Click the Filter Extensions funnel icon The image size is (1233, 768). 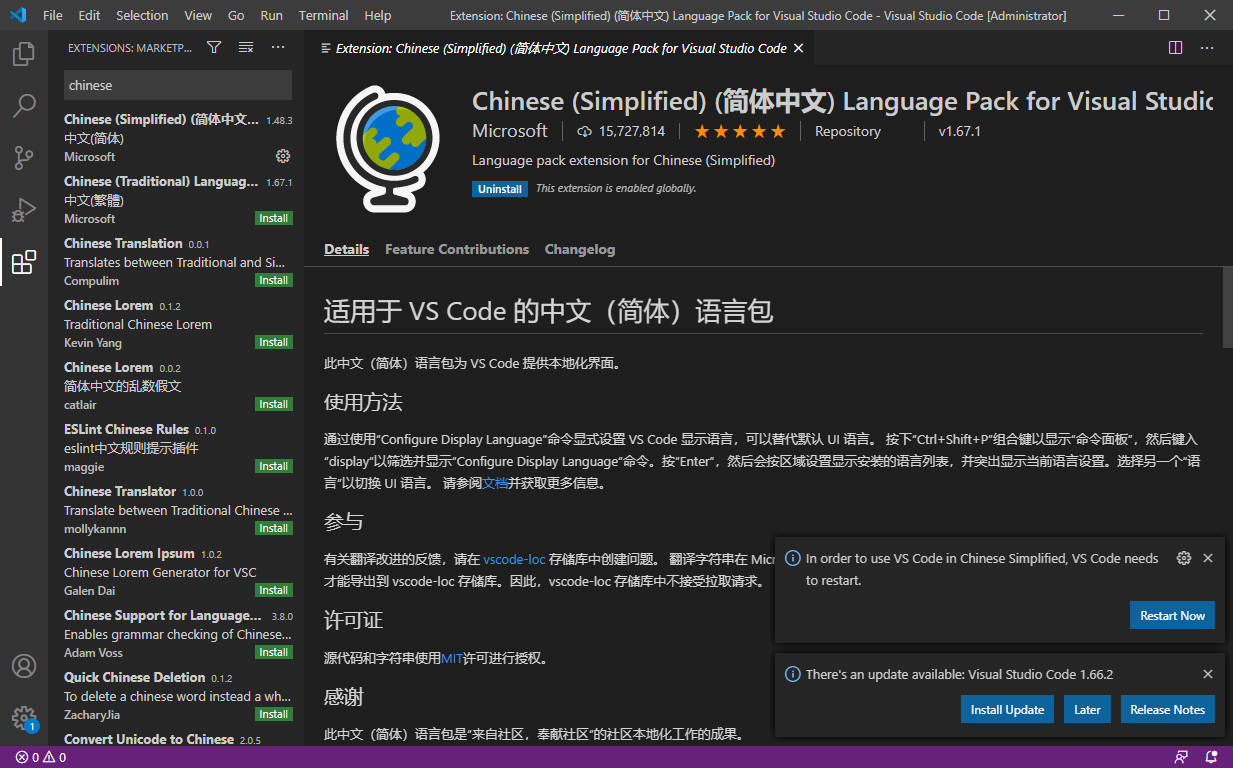tap(214, 47)
